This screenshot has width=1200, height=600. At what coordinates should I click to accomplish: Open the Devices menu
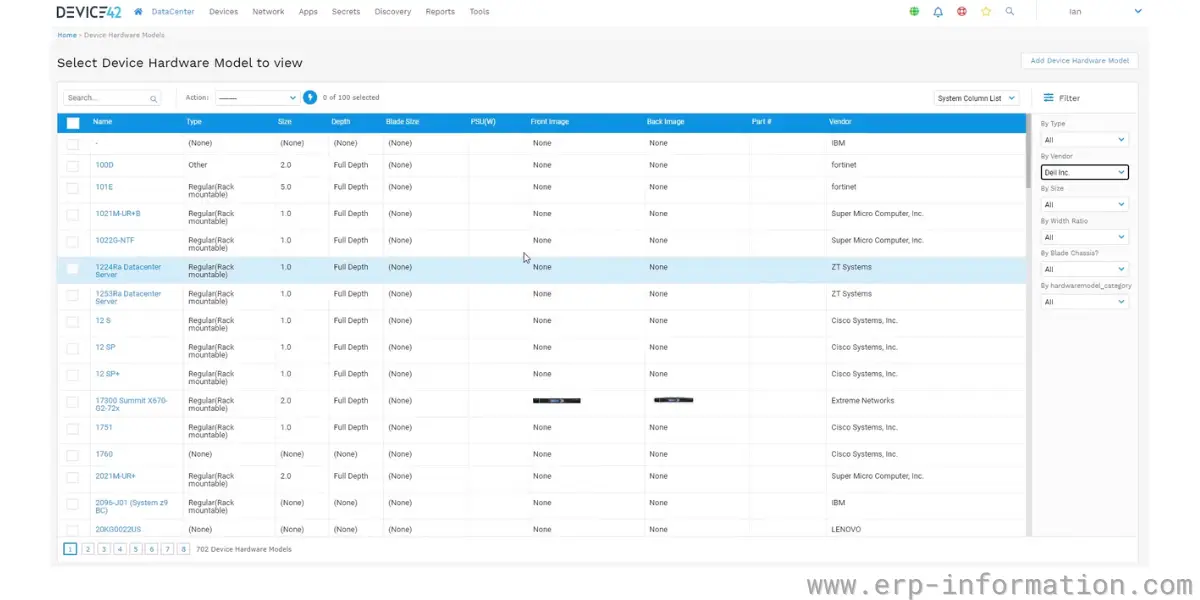(223, 12)
